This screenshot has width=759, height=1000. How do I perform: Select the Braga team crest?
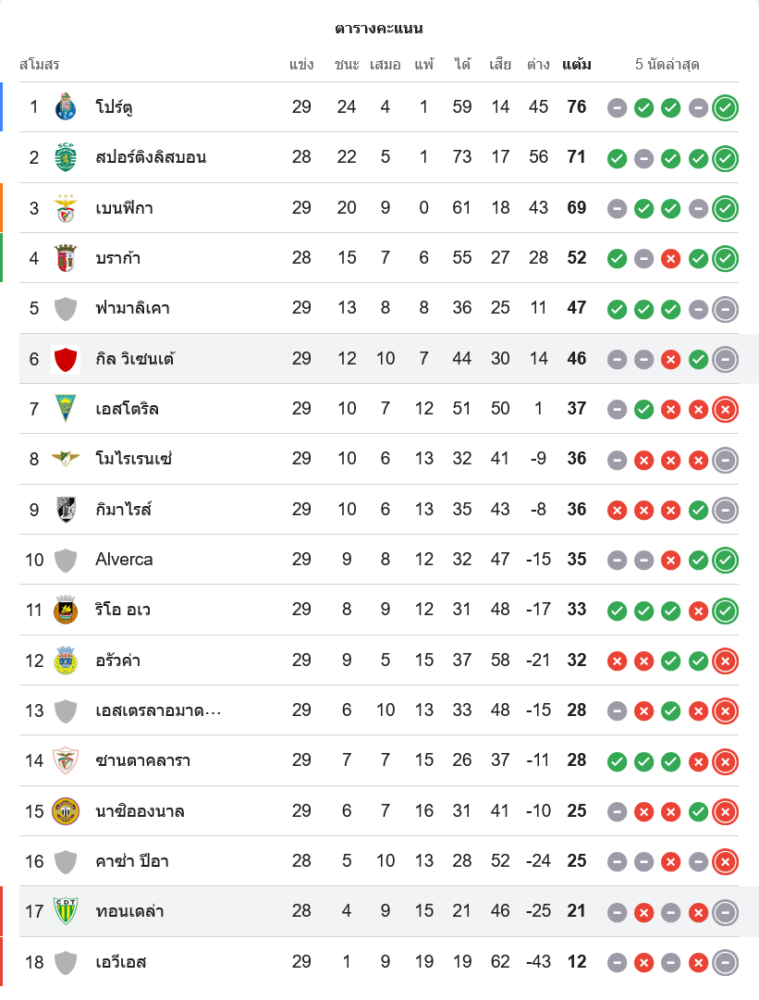[x=66, y=258]
